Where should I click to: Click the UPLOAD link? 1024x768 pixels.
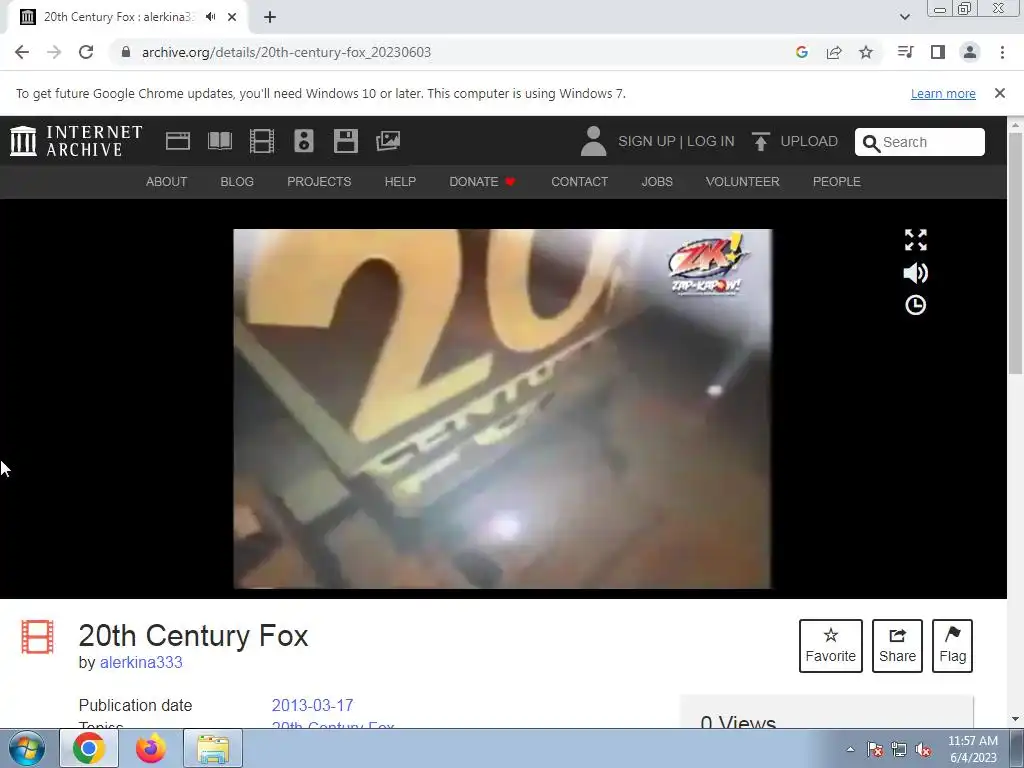pyautogui.click(x=809, y=141)
